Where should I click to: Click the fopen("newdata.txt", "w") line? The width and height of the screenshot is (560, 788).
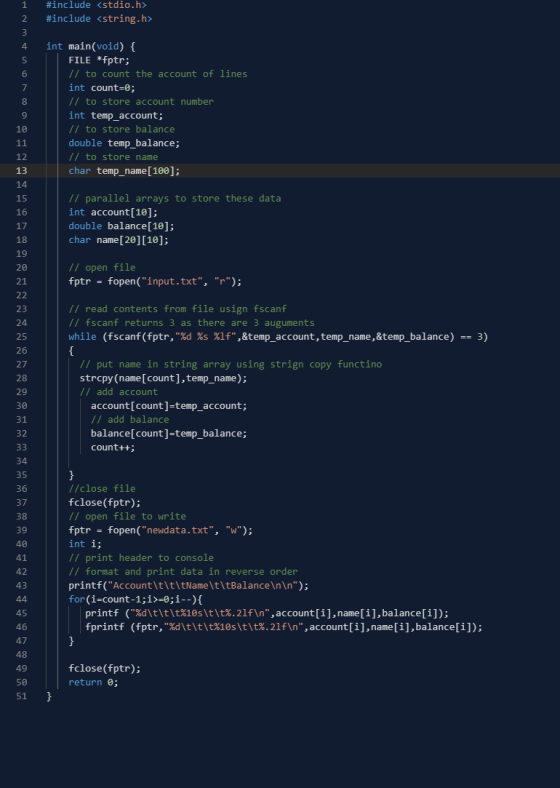[x=161, y=531]
